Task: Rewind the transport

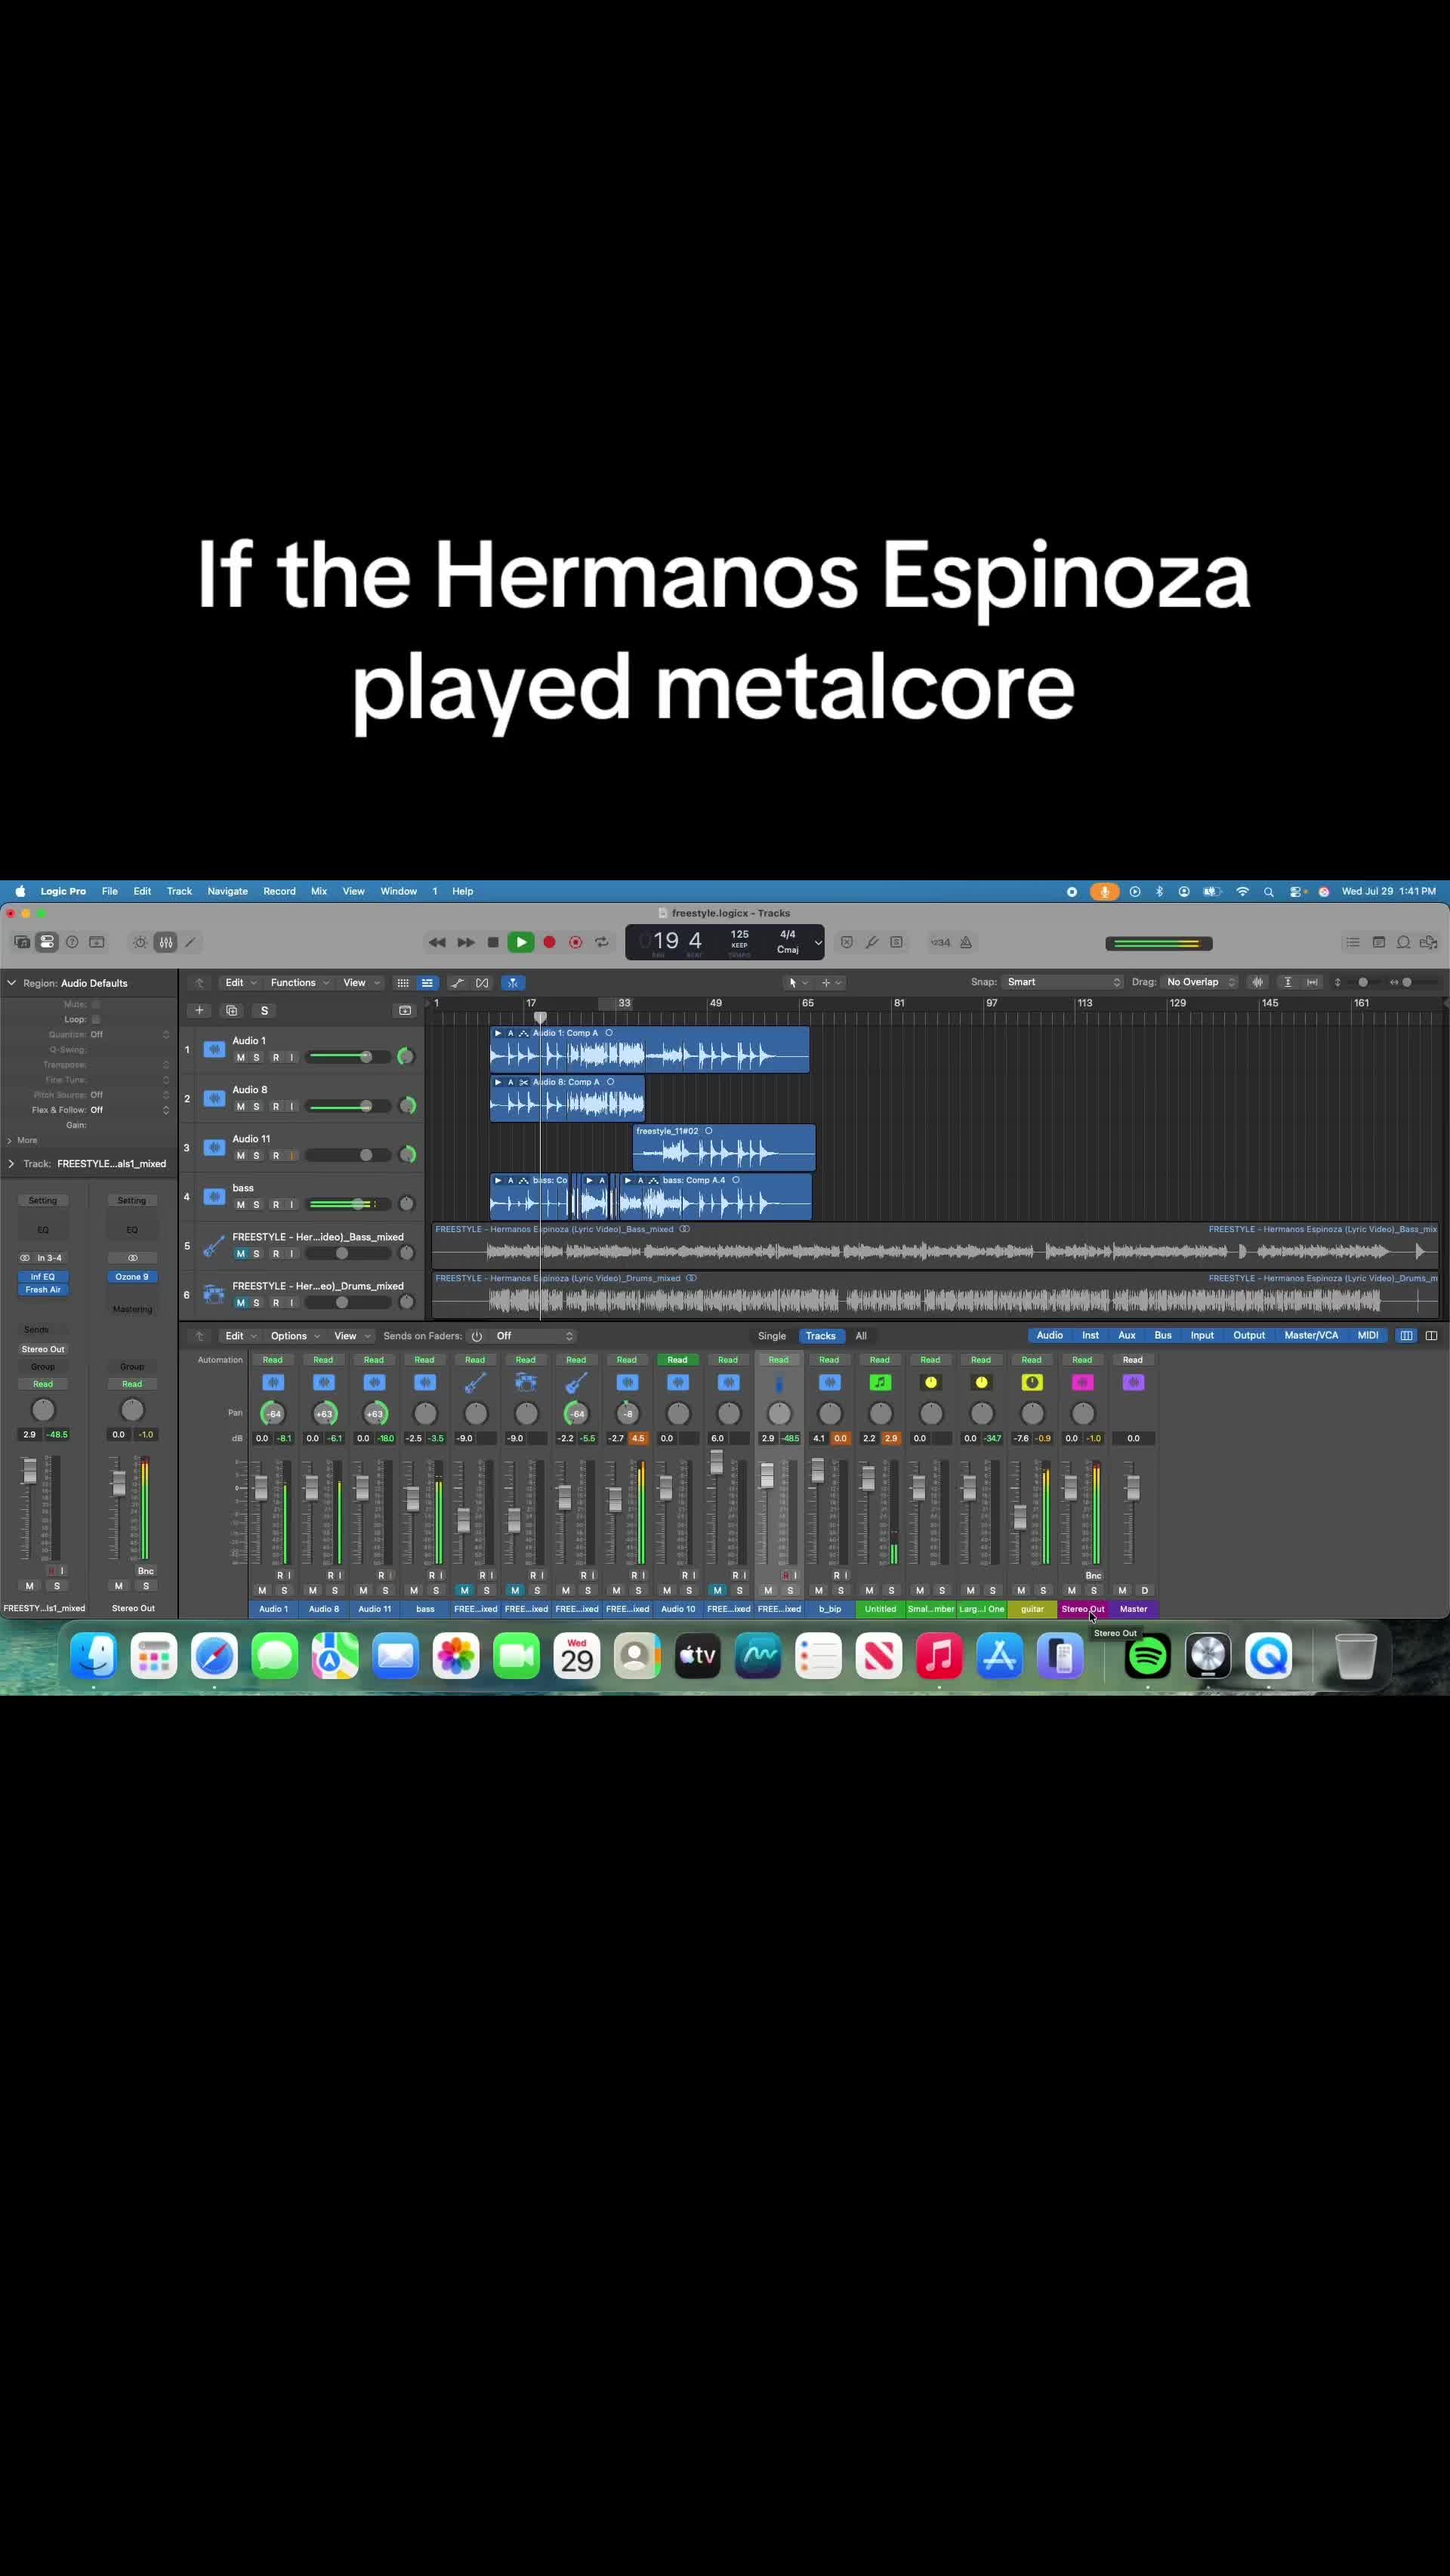Action: click(x=437, y=942)
